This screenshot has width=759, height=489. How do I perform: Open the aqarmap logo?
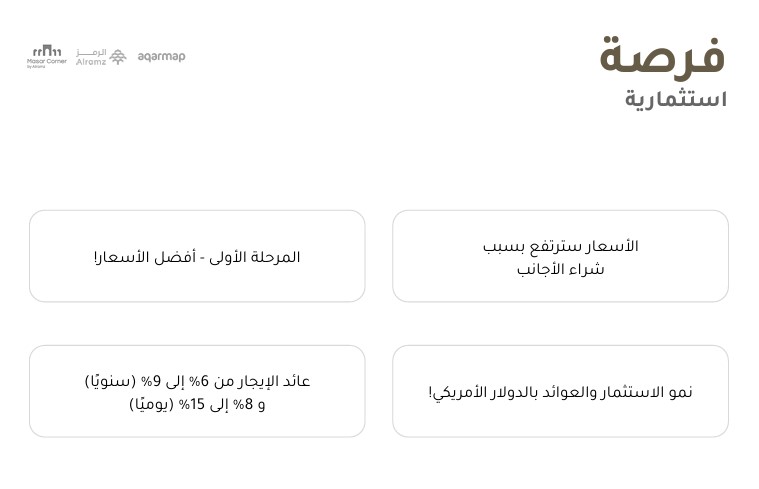161,56
